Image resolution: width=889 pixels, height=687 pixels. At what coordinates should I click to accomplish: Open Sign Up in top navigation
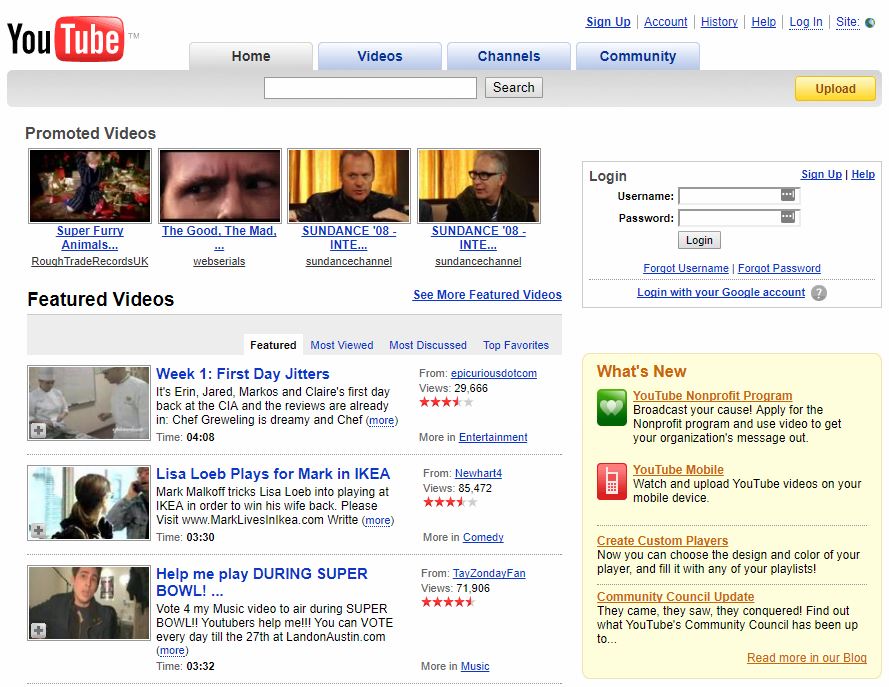[608, 22]
